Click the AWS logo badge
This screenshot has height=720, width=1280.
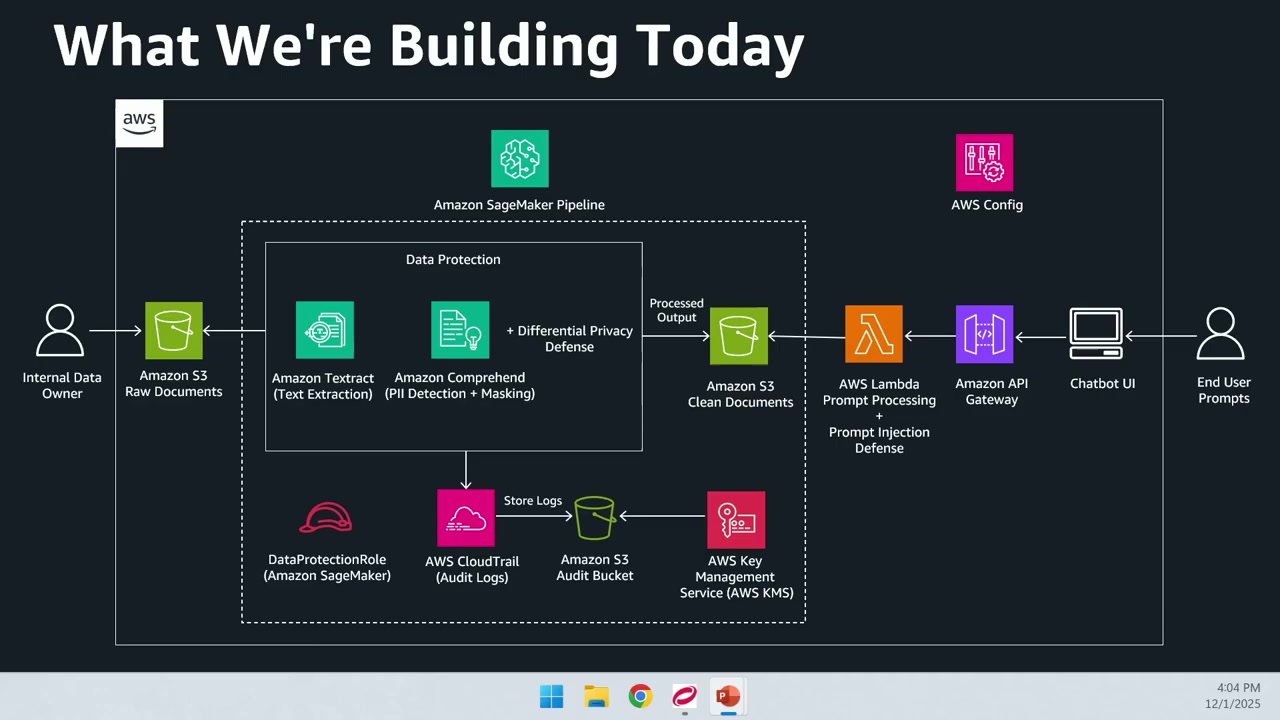[x=139, y=123]
